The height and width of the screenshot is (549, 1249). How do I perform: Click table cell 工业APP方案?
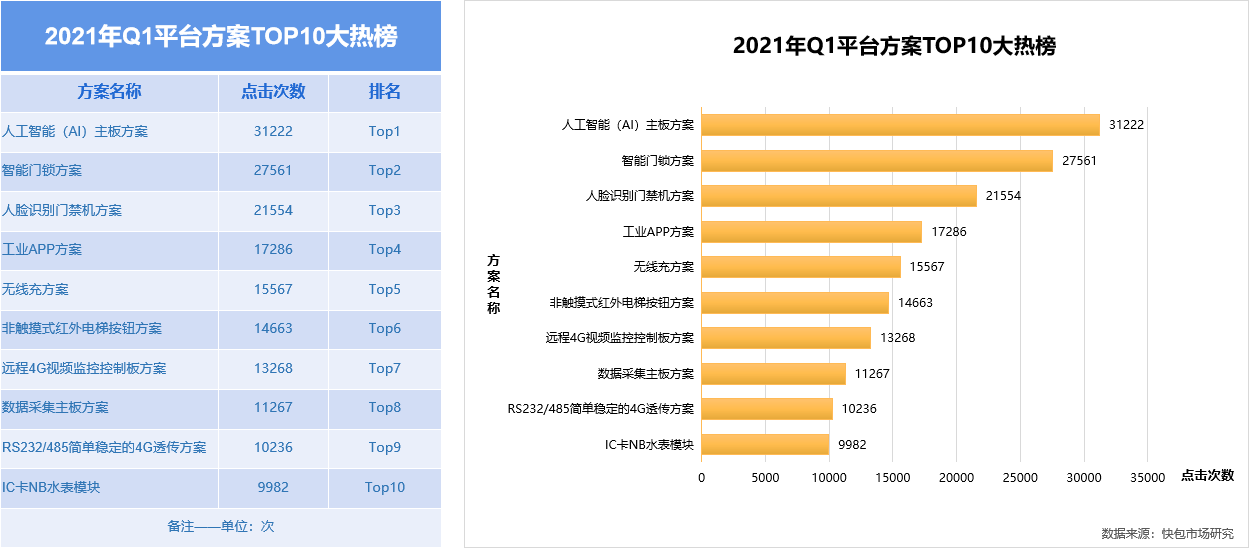point(110,250)
